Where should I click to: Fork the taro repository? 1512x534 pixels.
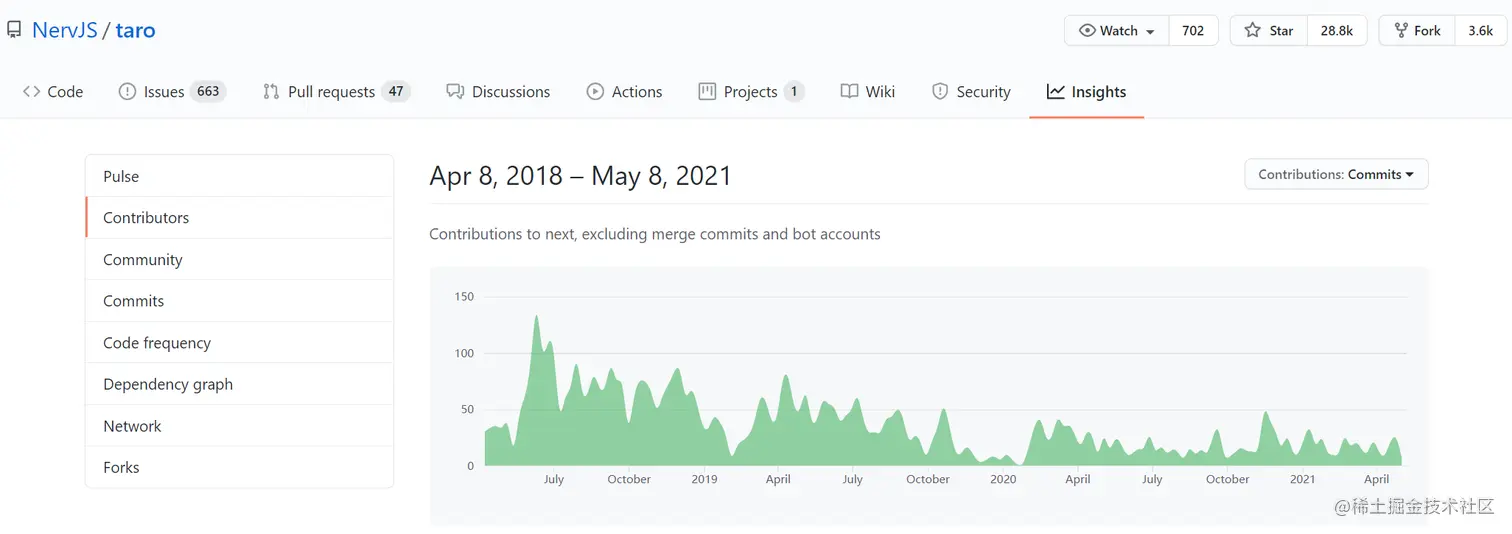pos(1416,31)
